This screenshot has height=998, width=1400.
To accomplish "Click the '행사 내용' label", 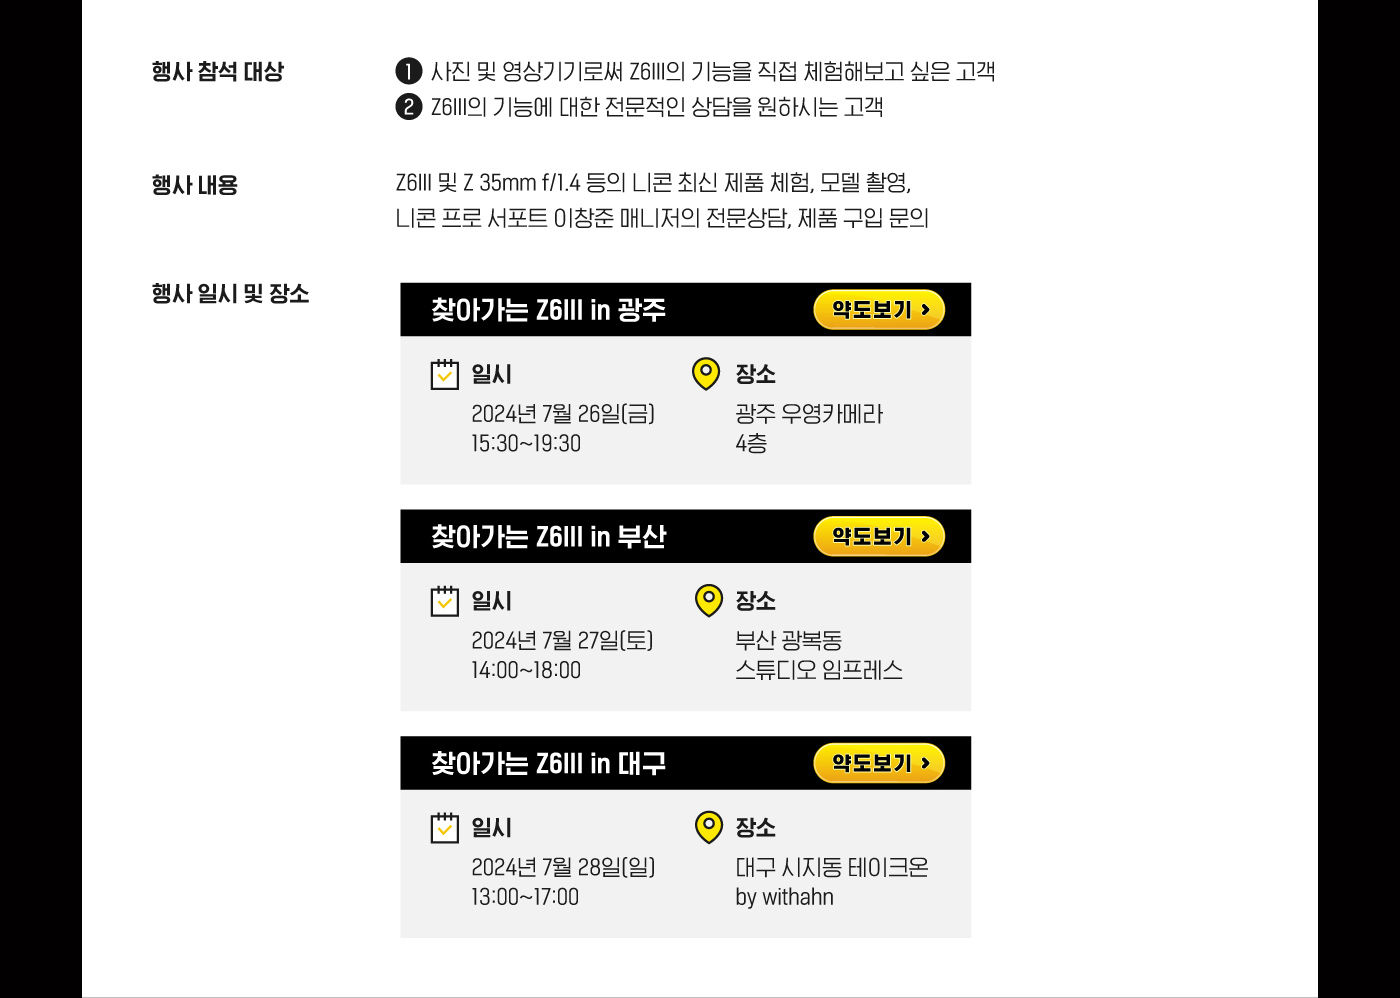I will click(x=195, y=185).
